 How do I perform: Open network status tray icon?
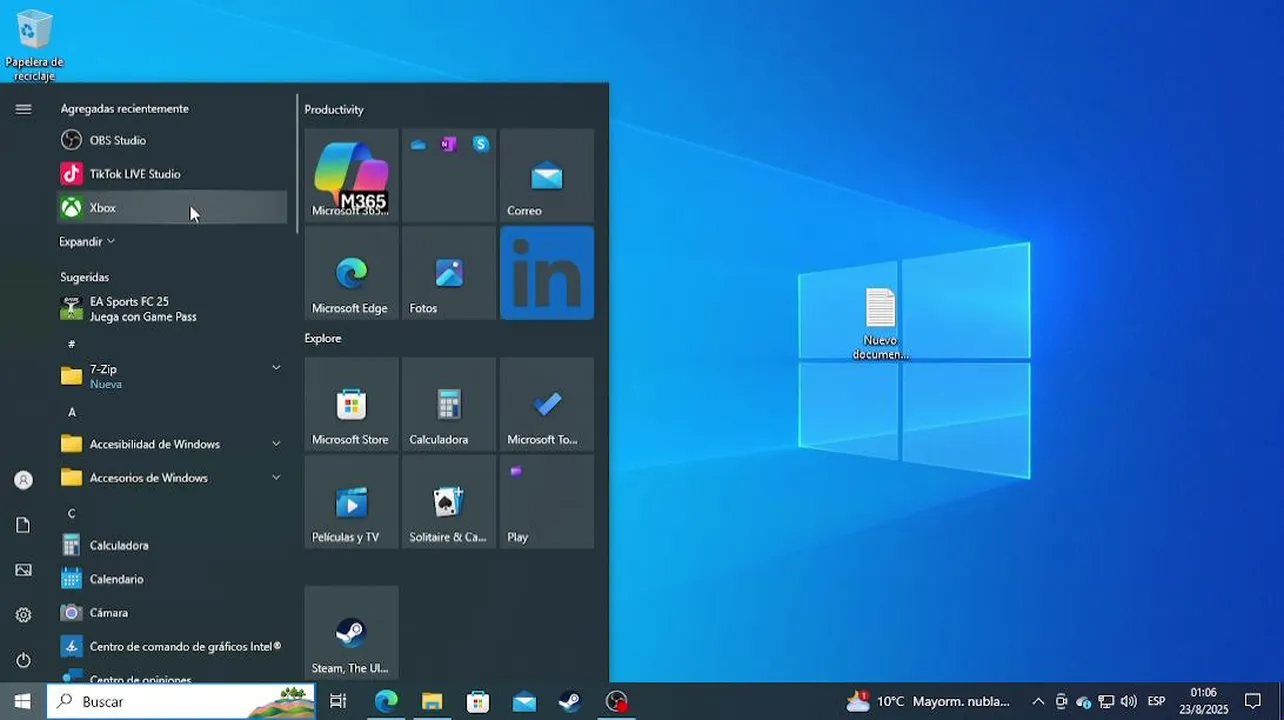(x=1106, y=702)
